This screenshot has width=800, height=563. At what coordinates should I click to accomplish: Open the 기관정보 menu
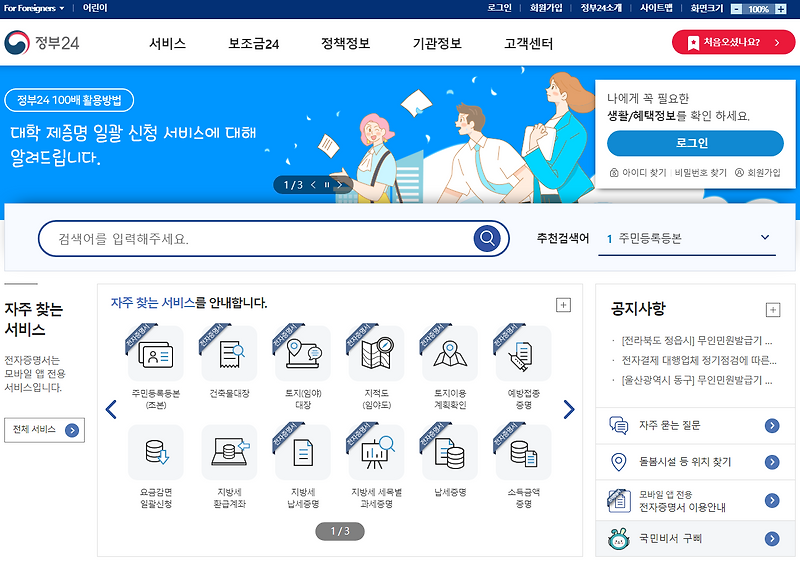click(x=437, y=43)
